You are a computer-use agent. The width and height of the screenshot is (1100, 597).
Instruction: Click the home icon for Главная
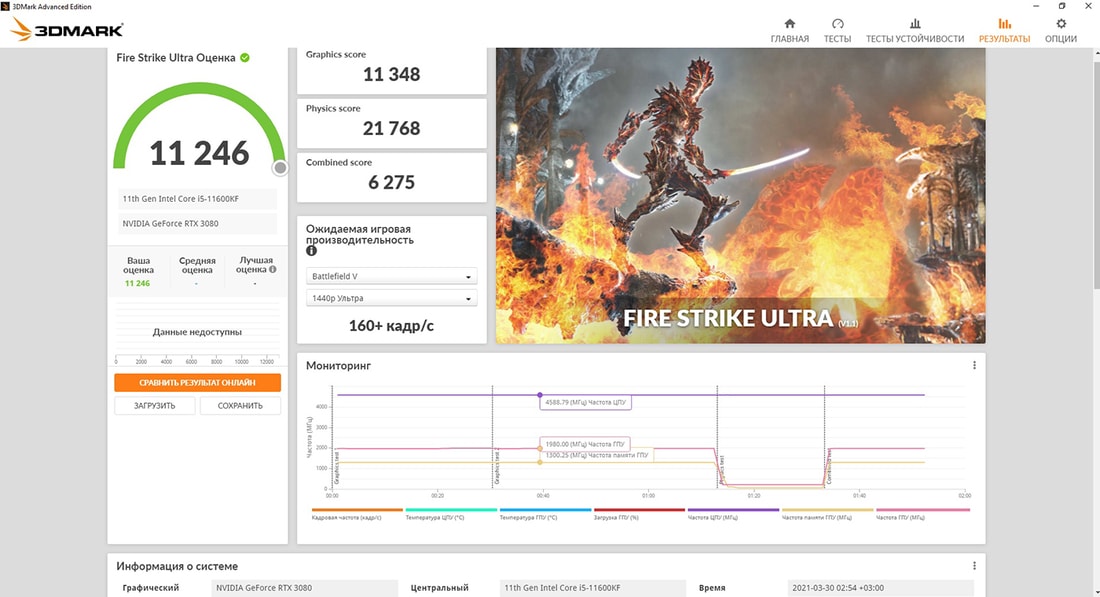coord(789,24)
